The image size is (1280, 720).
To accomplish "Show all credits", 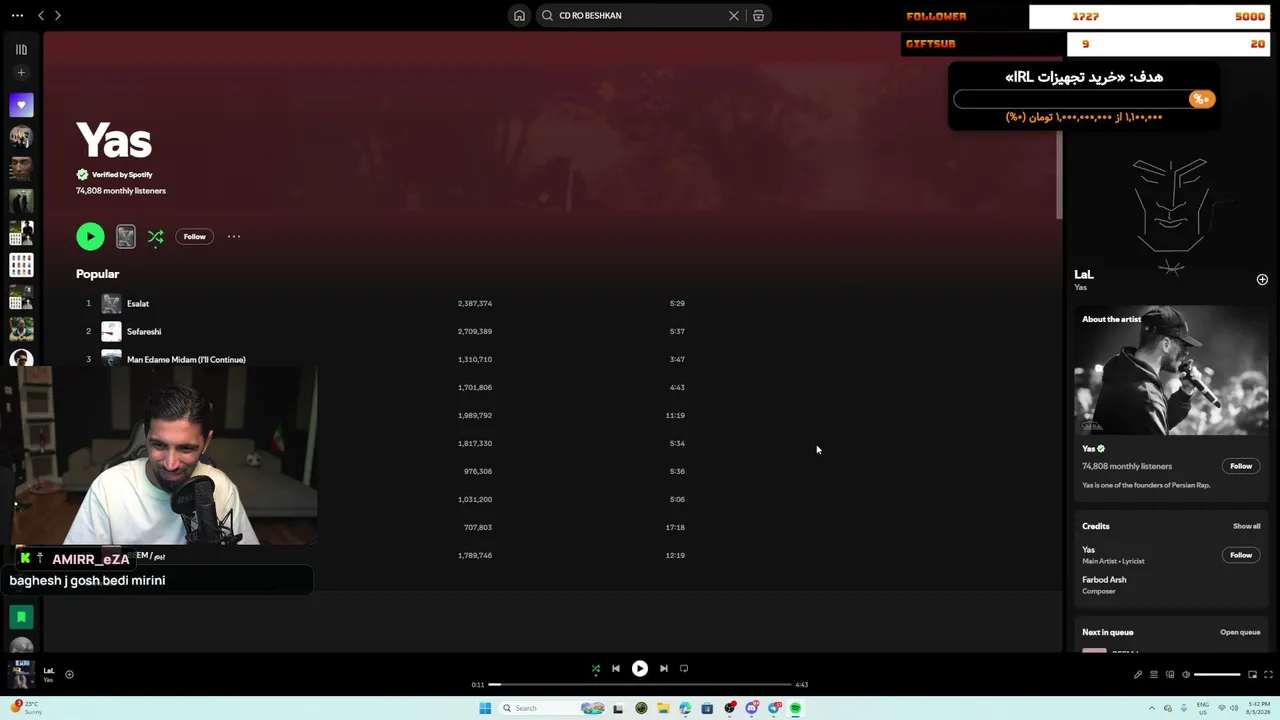I will (1246, 526).
